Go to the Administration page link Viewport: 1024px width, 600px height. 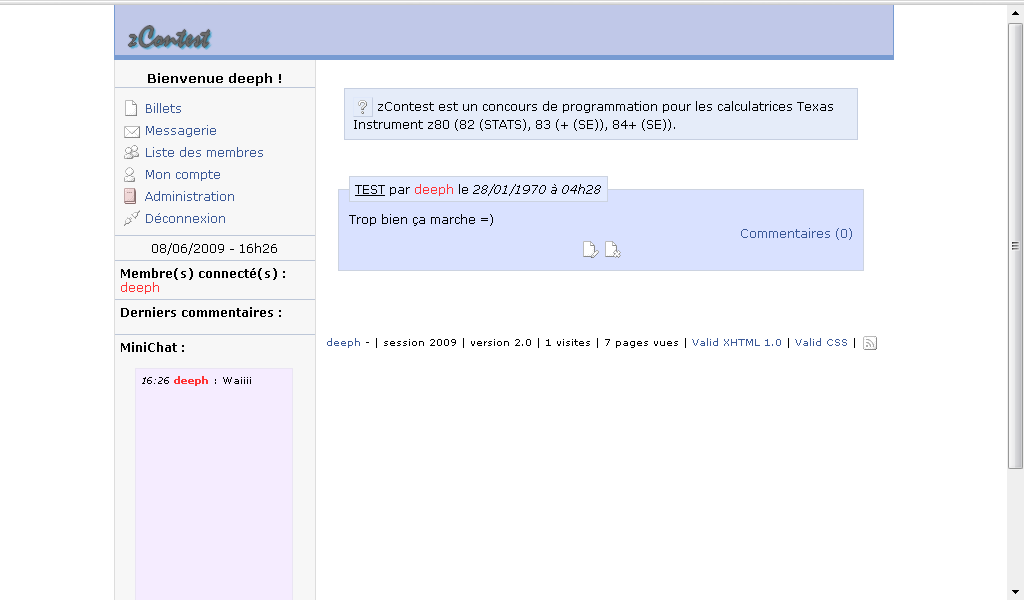tap(189, 197)
